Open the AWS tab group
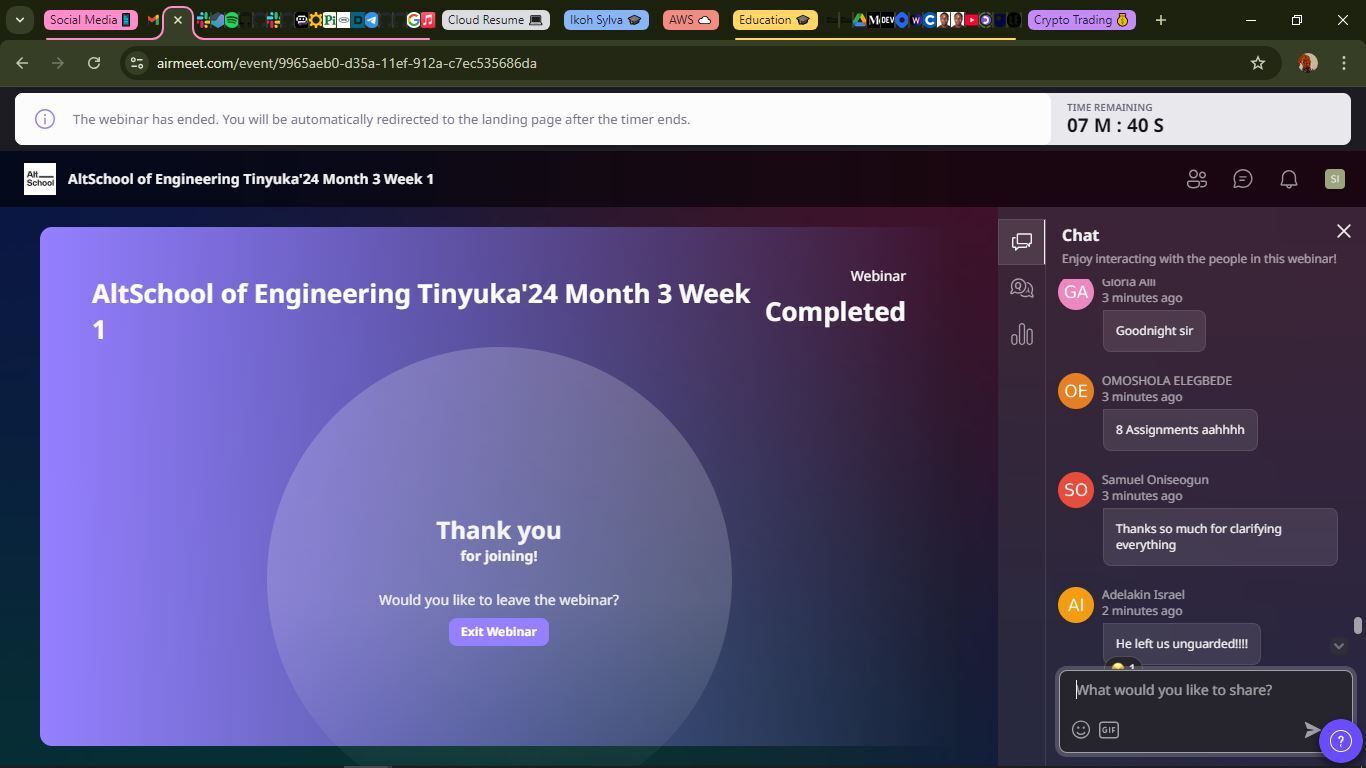This screenshot has height=768, width=1366. (x=690, y=20)
